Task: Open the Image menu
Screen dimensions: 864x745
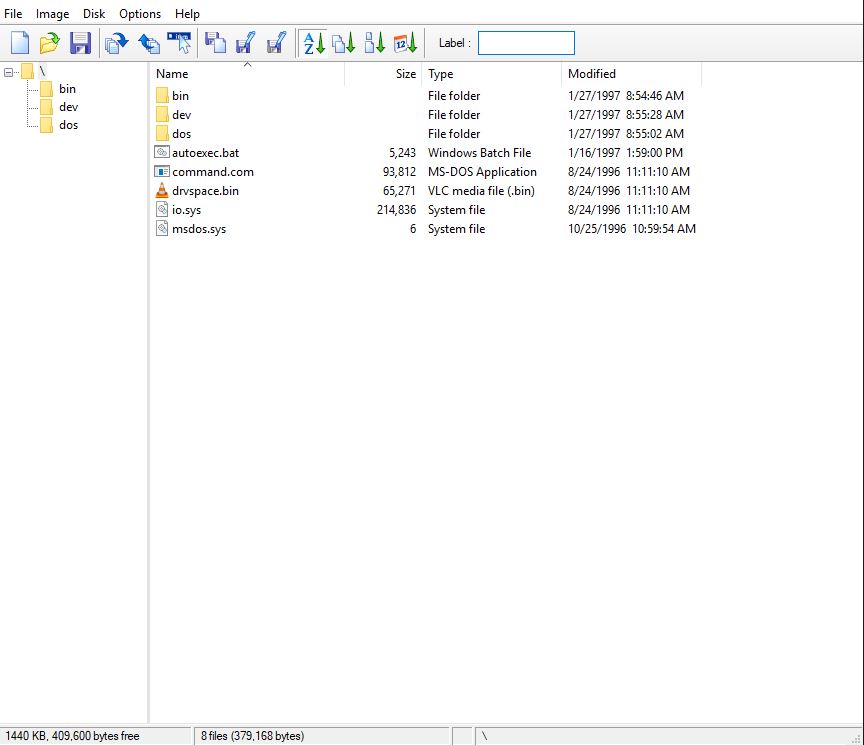Action: click(52, 14)
